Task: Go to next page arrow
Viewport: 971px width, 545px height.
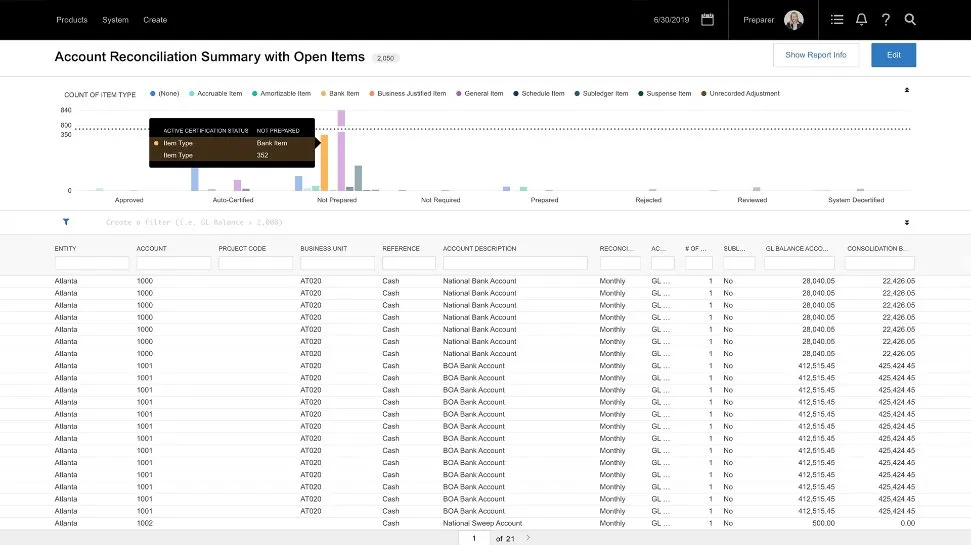Action: pyautogui.click(x=528, y=538)
